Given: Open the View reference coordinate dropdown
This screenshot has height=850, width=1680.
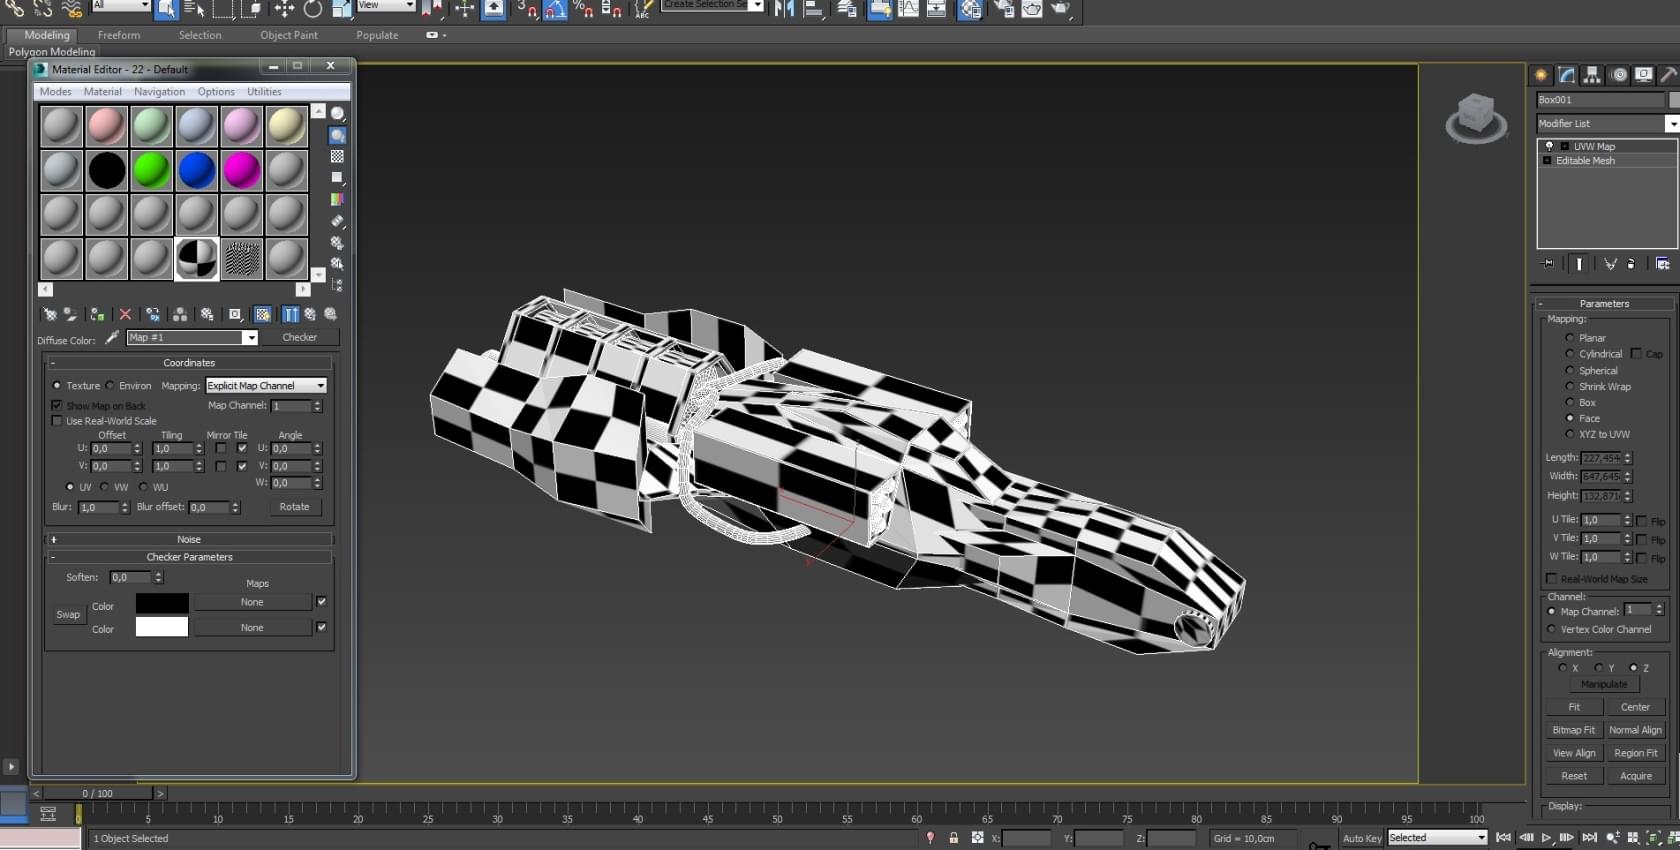Looking at the screenshot, I should tap(385, 6).
